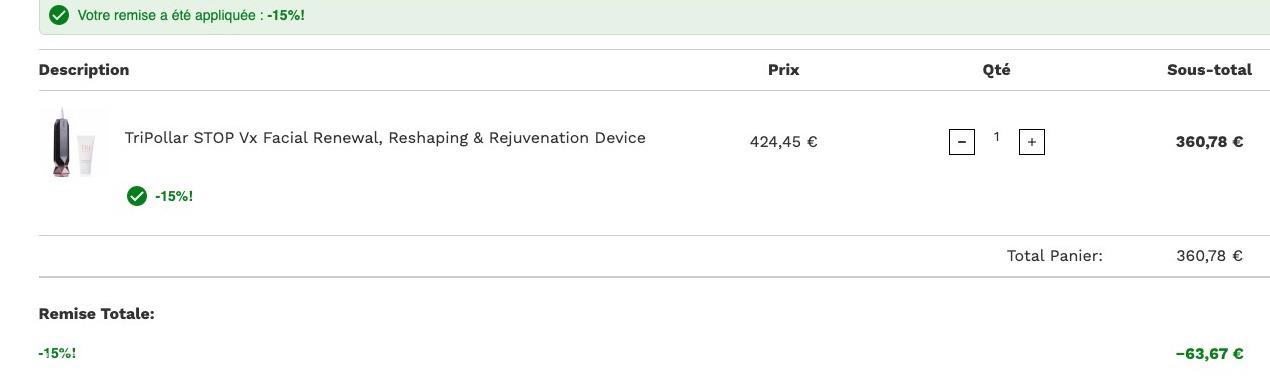This screenshot has width=1270, height=376.
Task: Click the Description column header
Action: click(84, 70)
